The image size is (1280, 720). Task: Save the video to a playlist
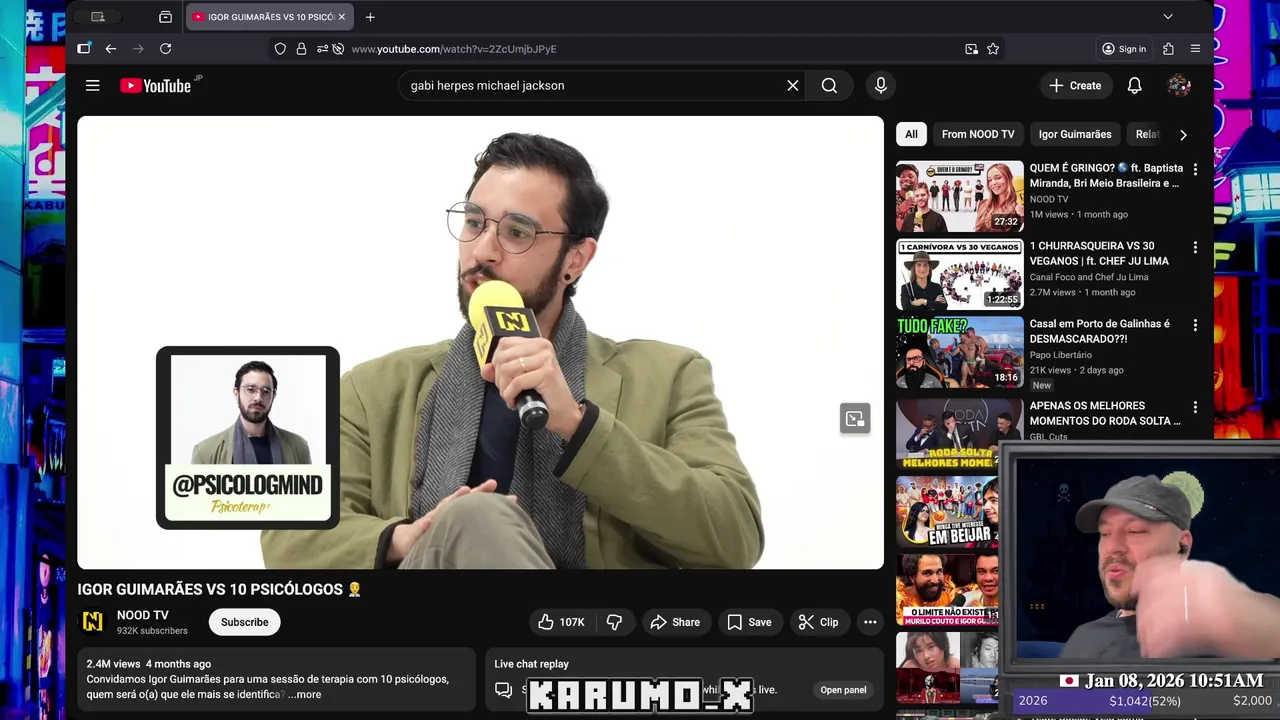point(749,622)
